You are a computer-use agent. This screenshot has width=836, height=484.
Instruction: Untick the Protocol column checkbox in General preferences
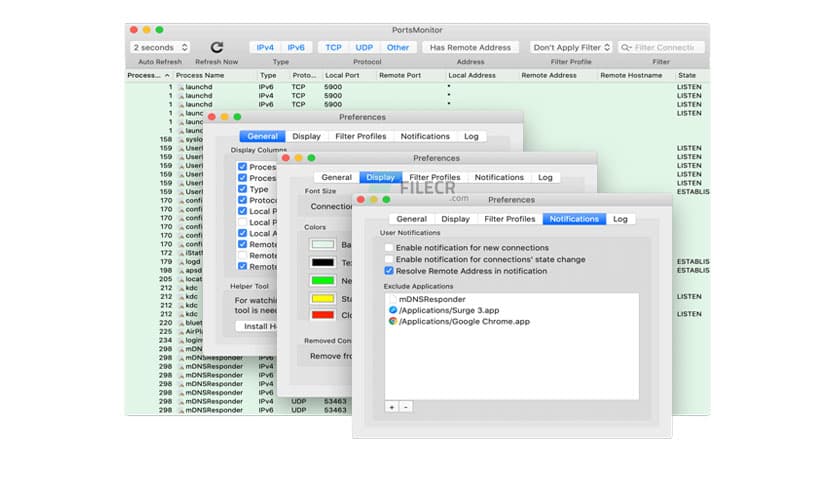click(x=243, y=200)
